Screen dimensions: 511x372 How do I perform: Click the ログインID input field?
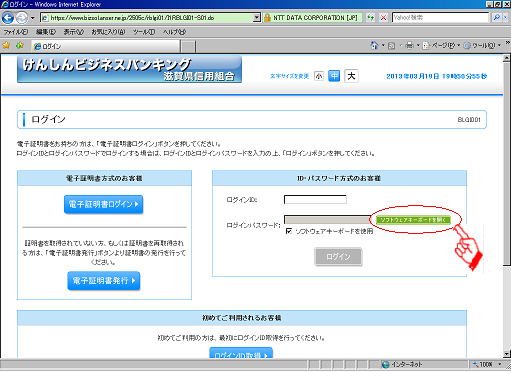coord(315,200)
